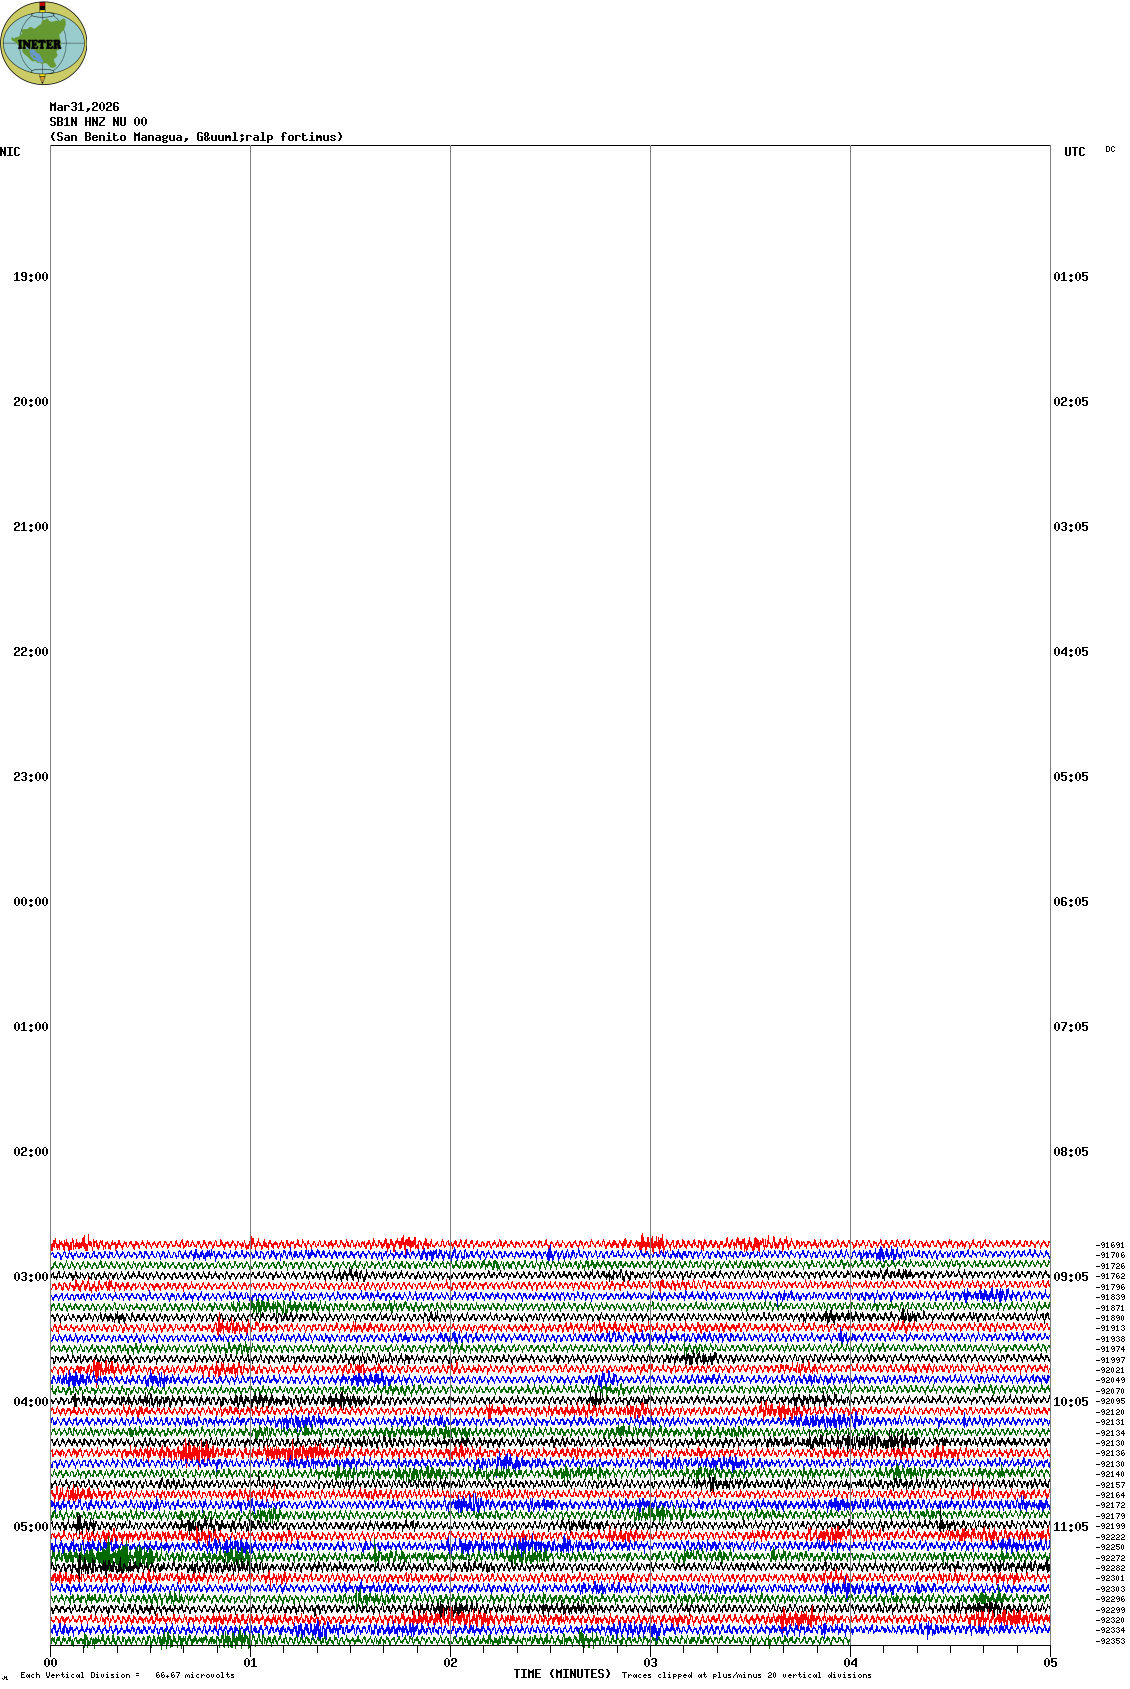
Task: Select the 00:00 NIC time label
Action: (30, 902)
